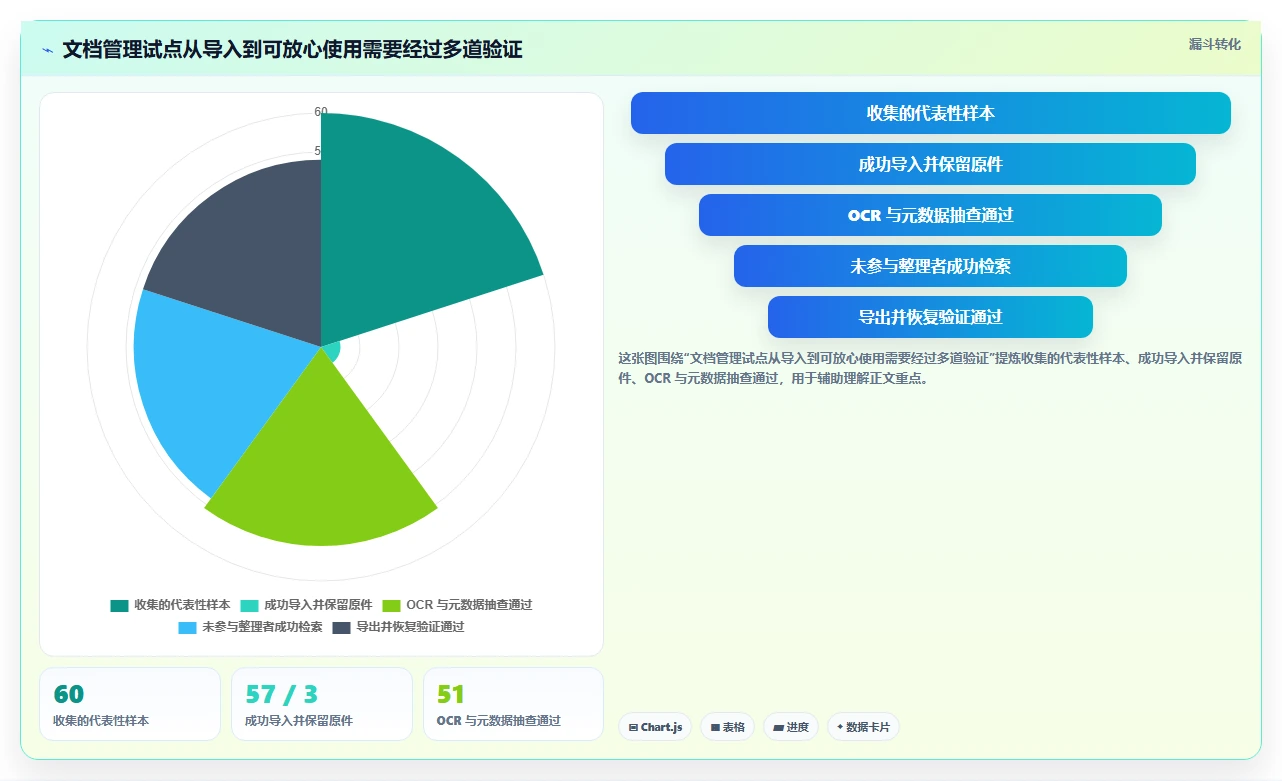Select the Chart.js tag chip
The height and width of the screenshot is (781, 1282).
(x=655, y=727)
